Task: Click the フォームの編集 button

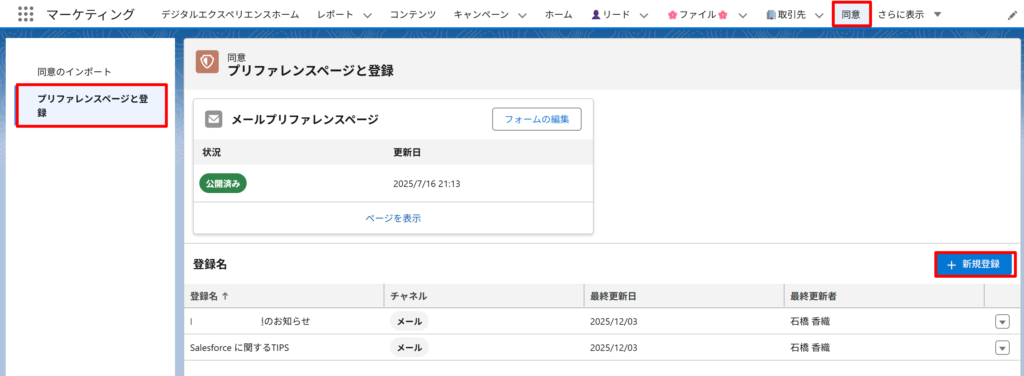Action: tap(537, 119)
